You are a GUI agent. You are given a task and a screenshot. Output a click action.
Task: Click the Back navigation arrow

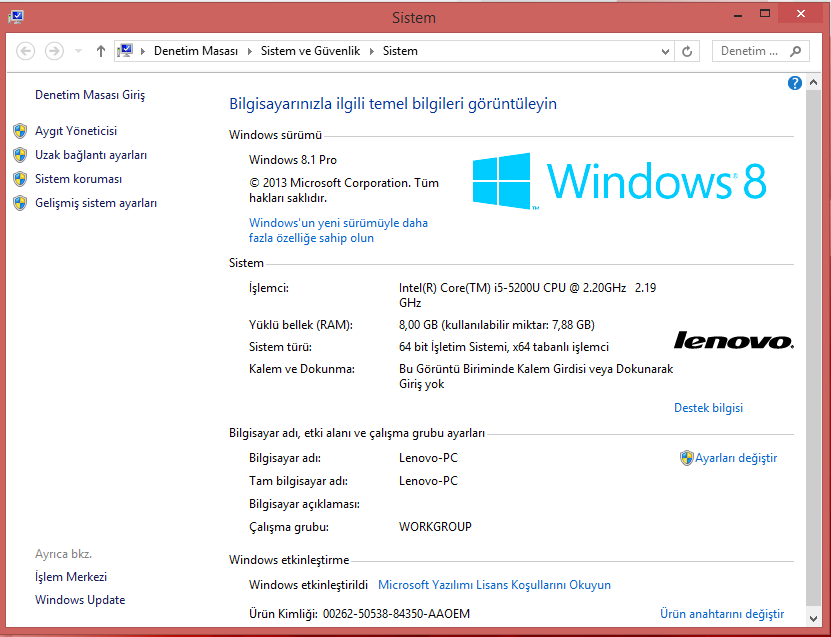[x=25, y=51]
